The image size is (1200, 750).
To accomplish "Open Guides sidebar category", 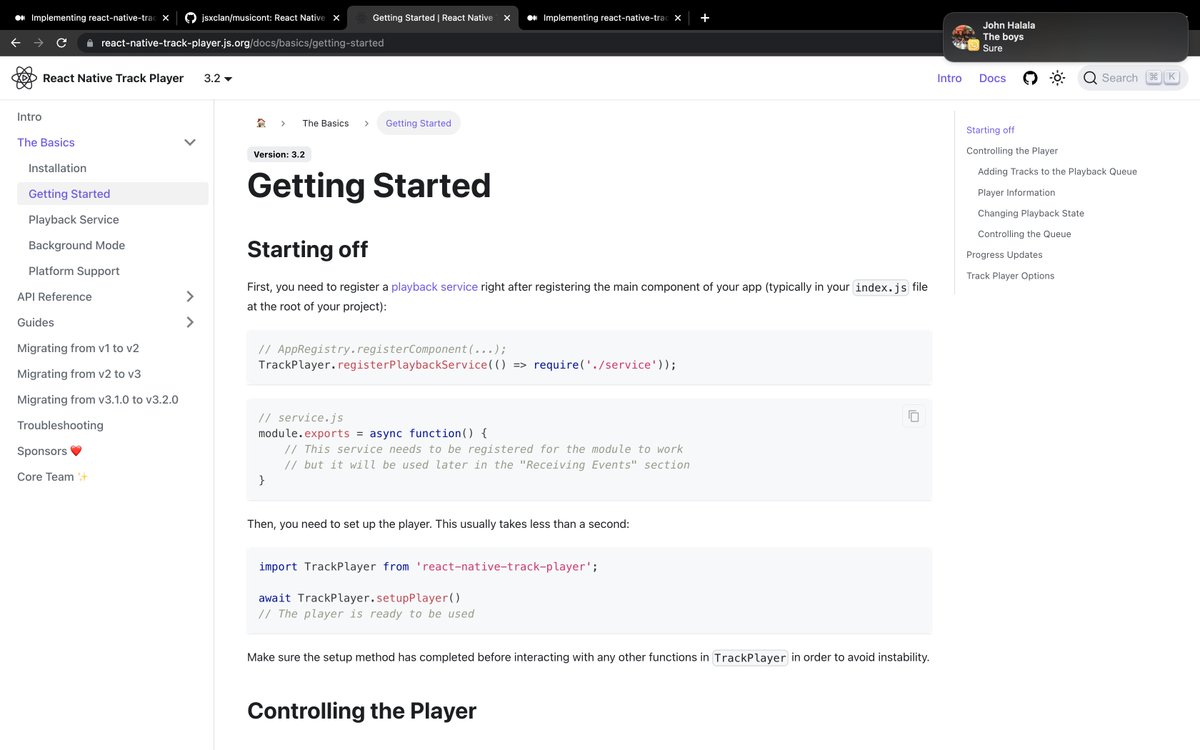I will tap(36, 322).
